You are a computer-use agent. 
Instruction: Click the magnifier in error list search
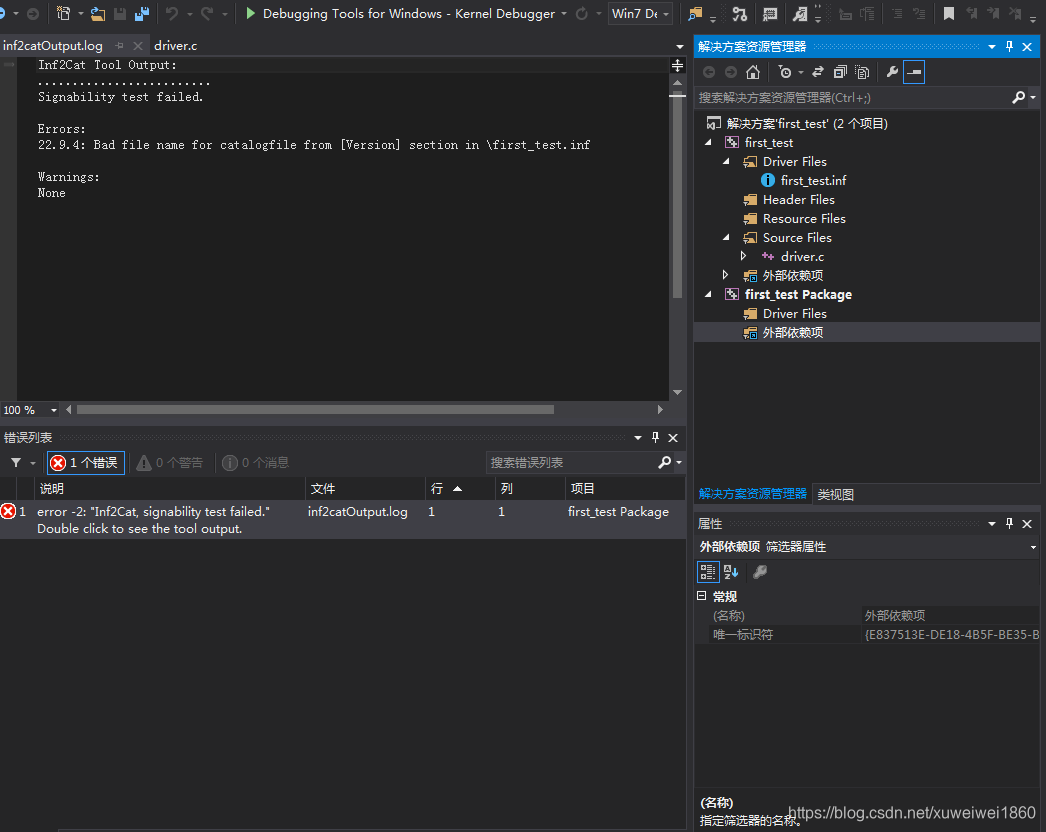pyautogui.click(x=664, y=462)
